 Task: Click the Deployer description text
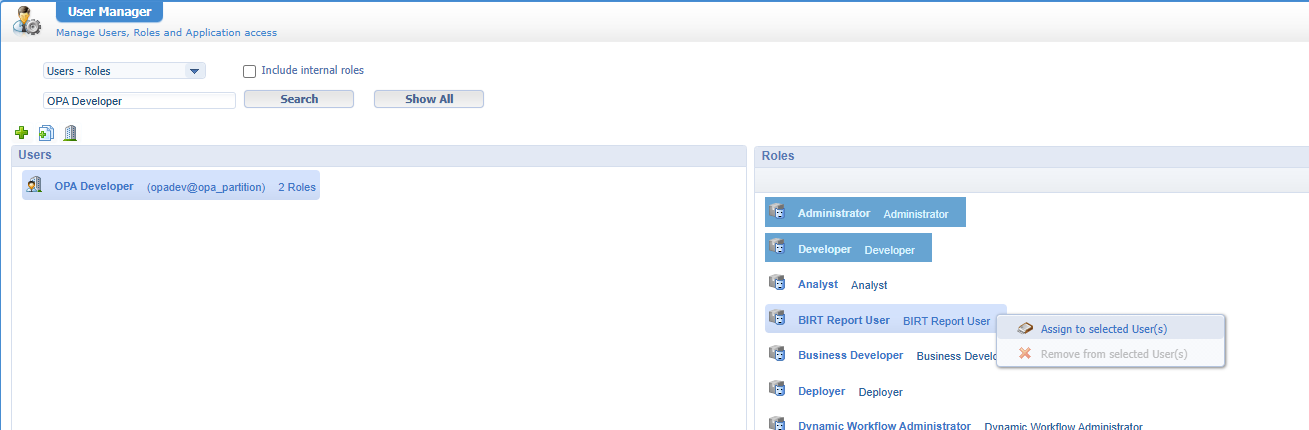pyautogui.click(x=881, y=392)
